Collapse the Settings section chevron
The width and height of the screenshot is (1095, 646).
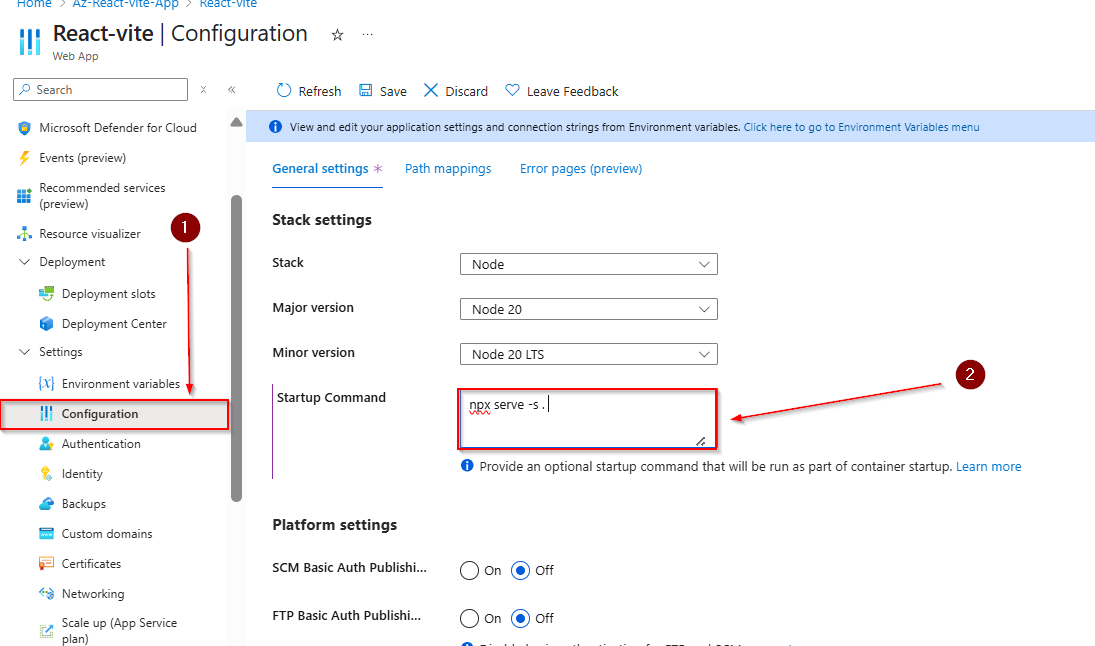point(24,352)
